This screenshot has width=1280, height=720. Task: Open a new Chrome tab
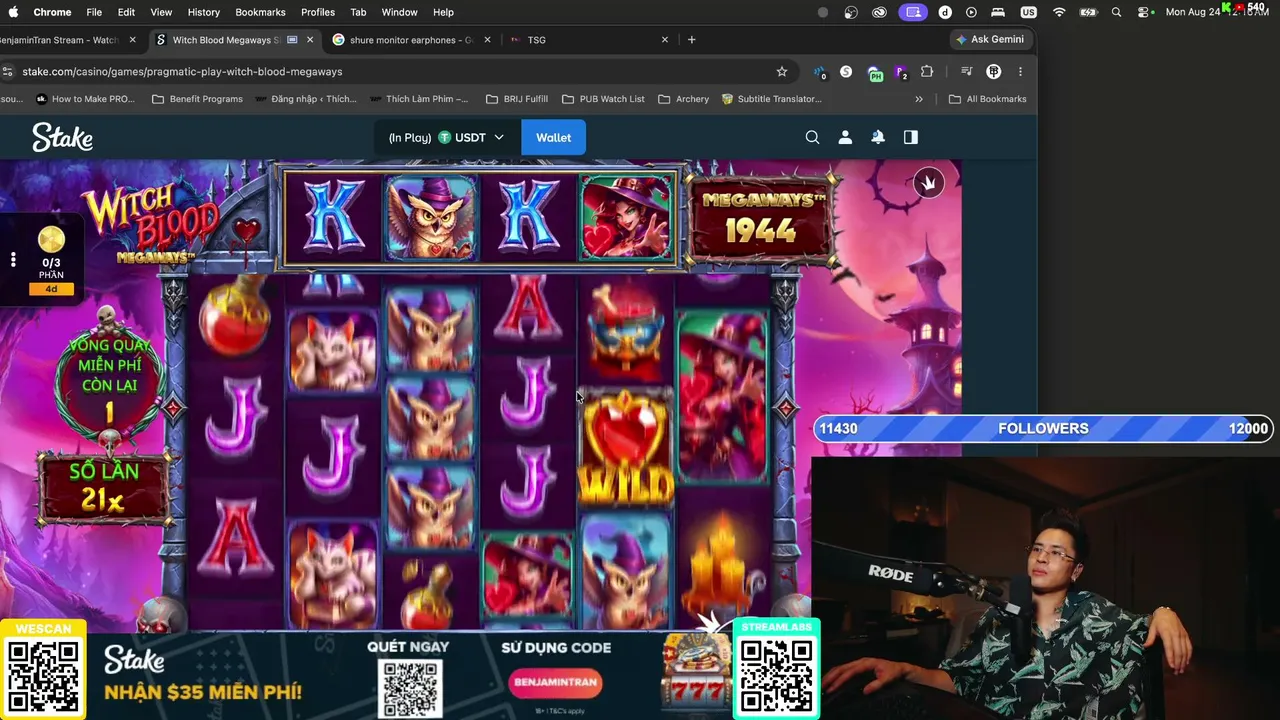691,40
